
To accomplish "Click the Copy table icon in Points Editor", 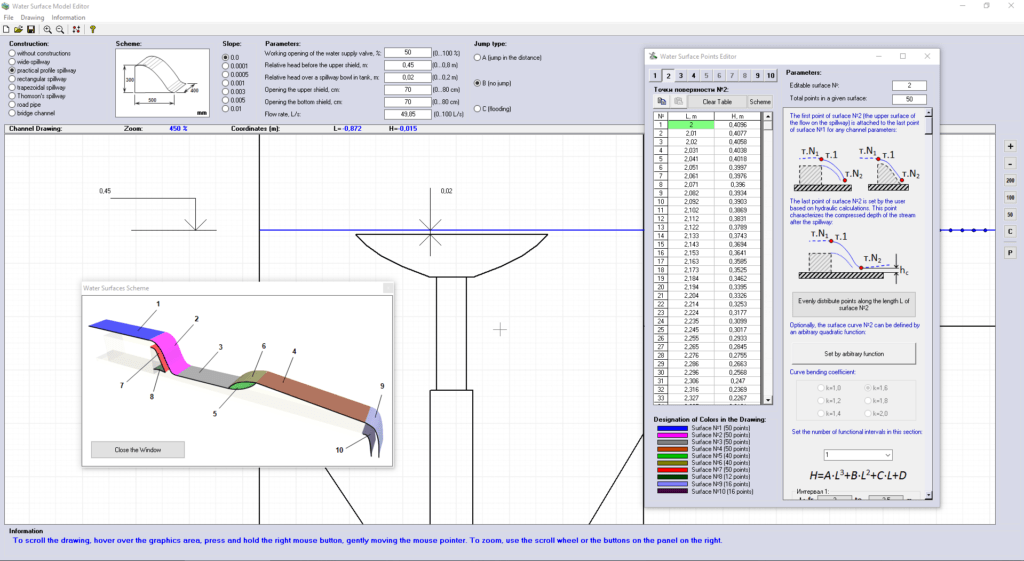I will click(662, 101).
